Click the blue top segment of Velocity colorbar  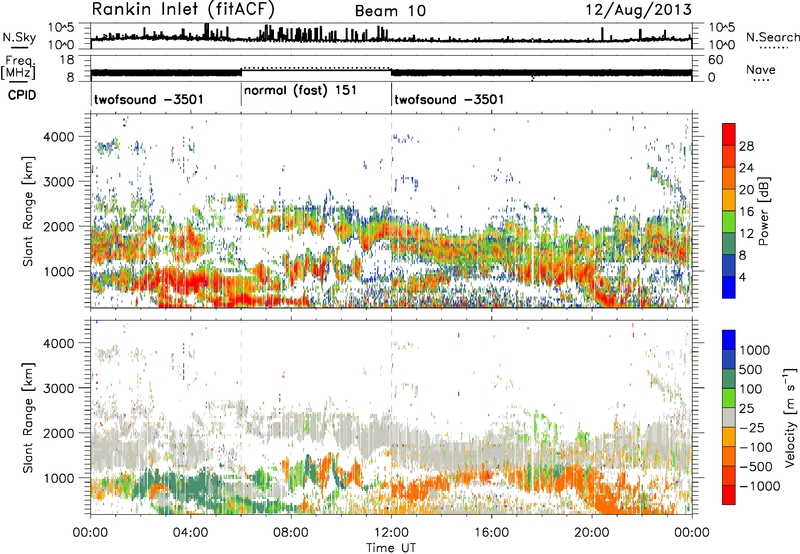coord(729,340)
